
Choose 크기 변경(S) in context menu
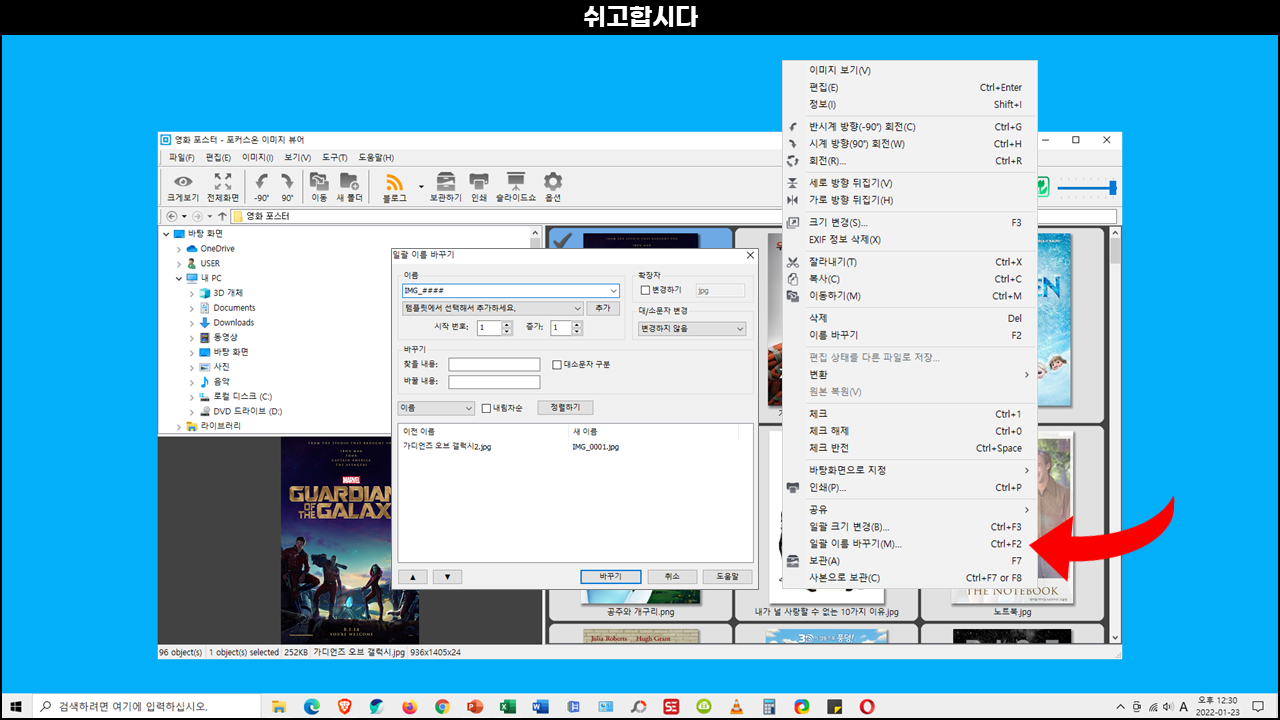(x=909, y=222)
